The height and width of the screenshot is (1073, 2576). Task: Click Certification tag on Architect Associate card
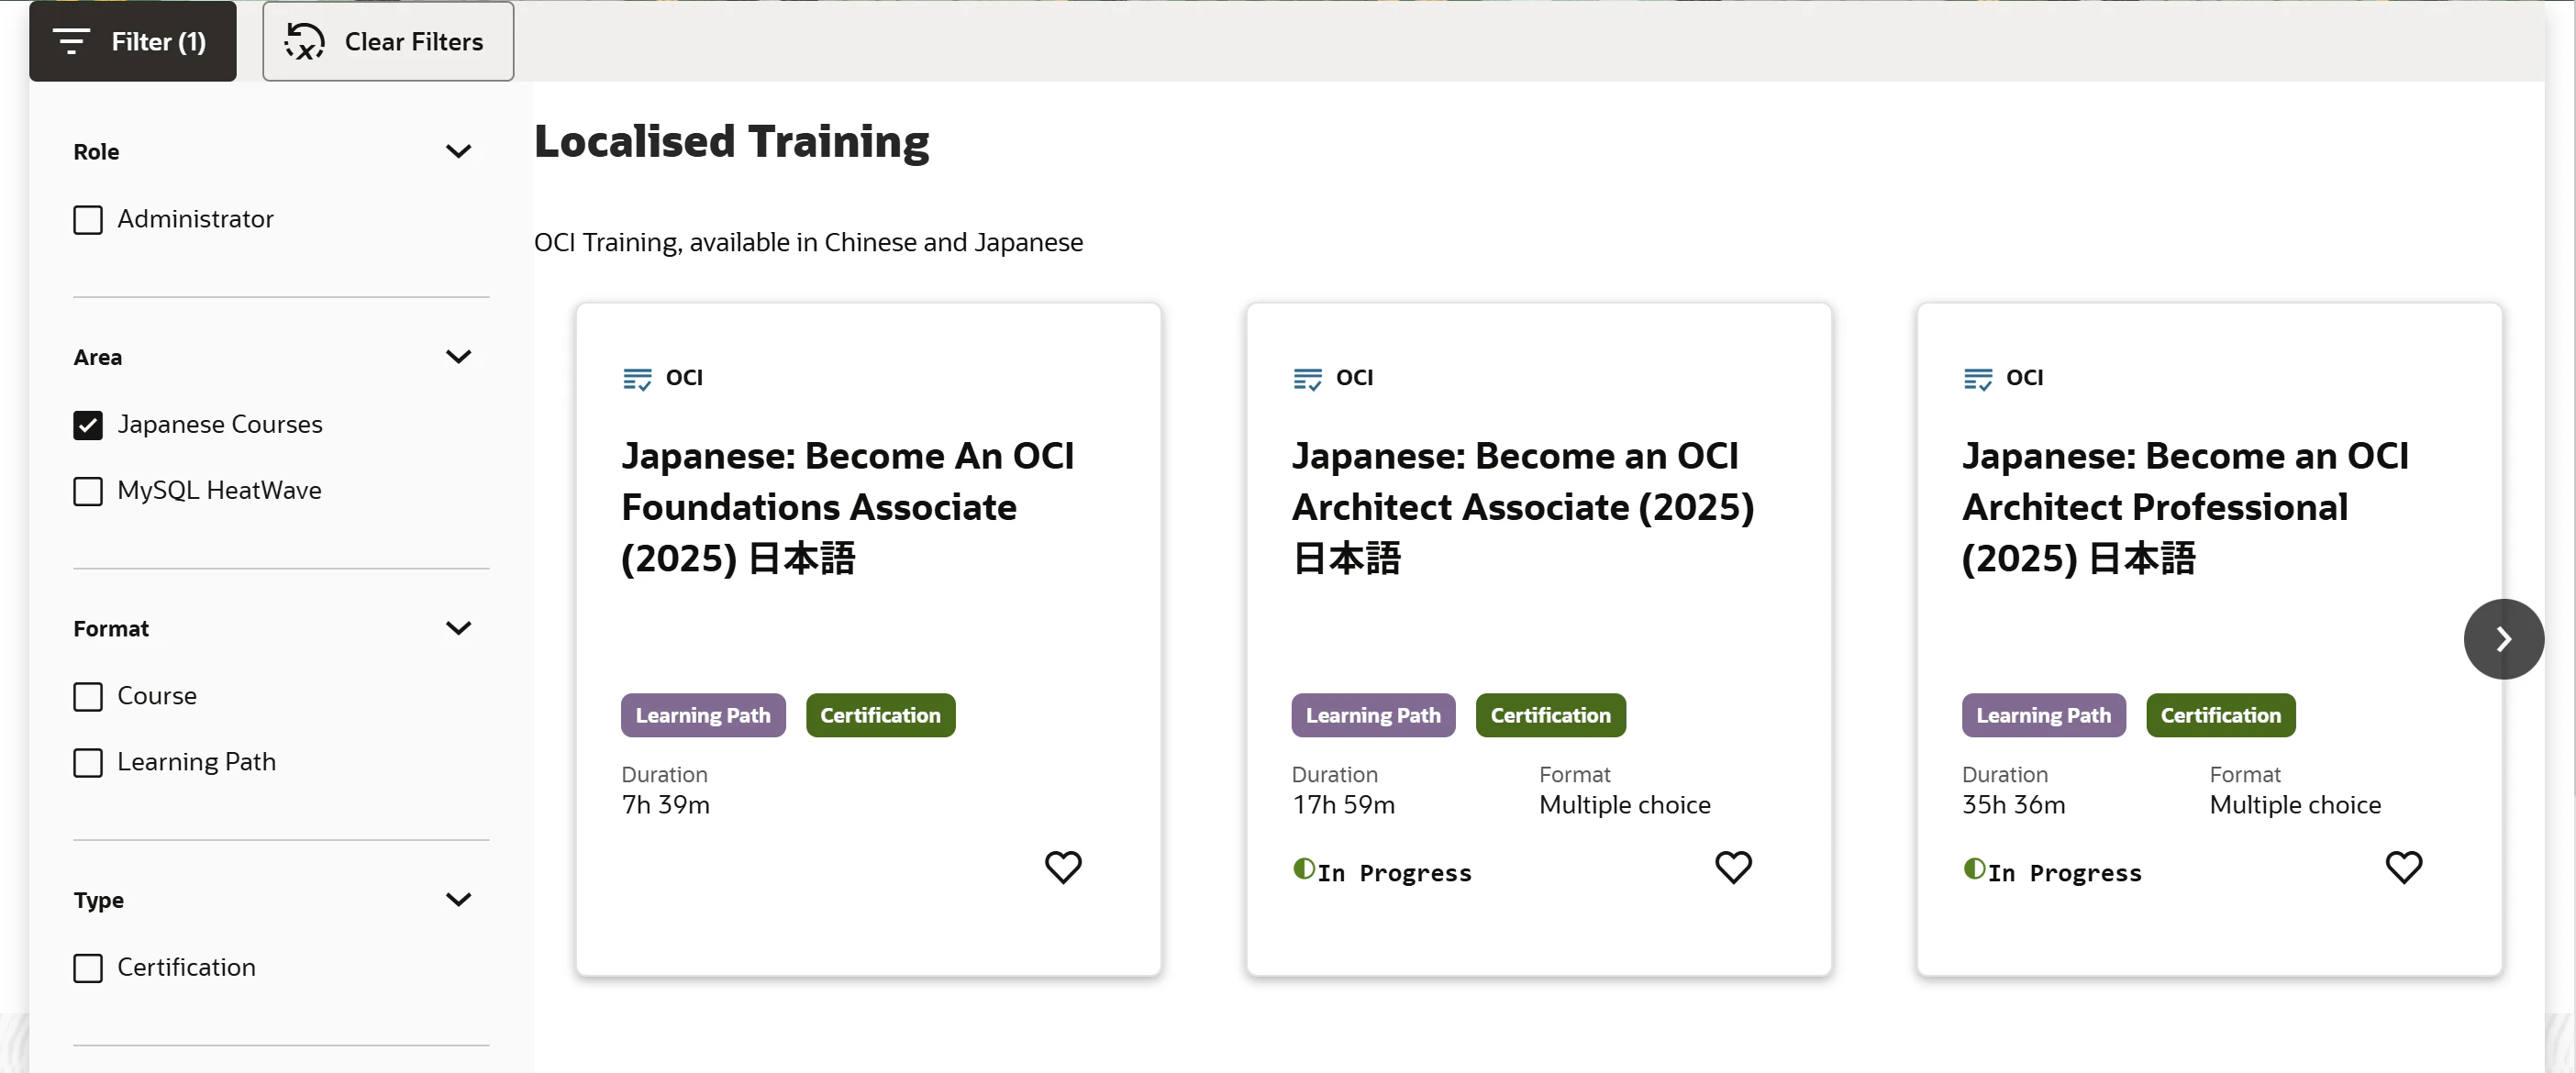pyautogui.click(x=1550, y=715)
